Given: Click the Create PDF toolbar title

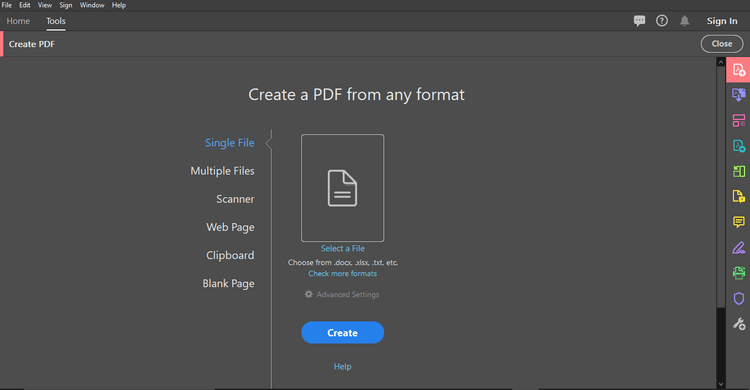Looking at the screenshot, I should pyautogui.click(x=32, y=44).
